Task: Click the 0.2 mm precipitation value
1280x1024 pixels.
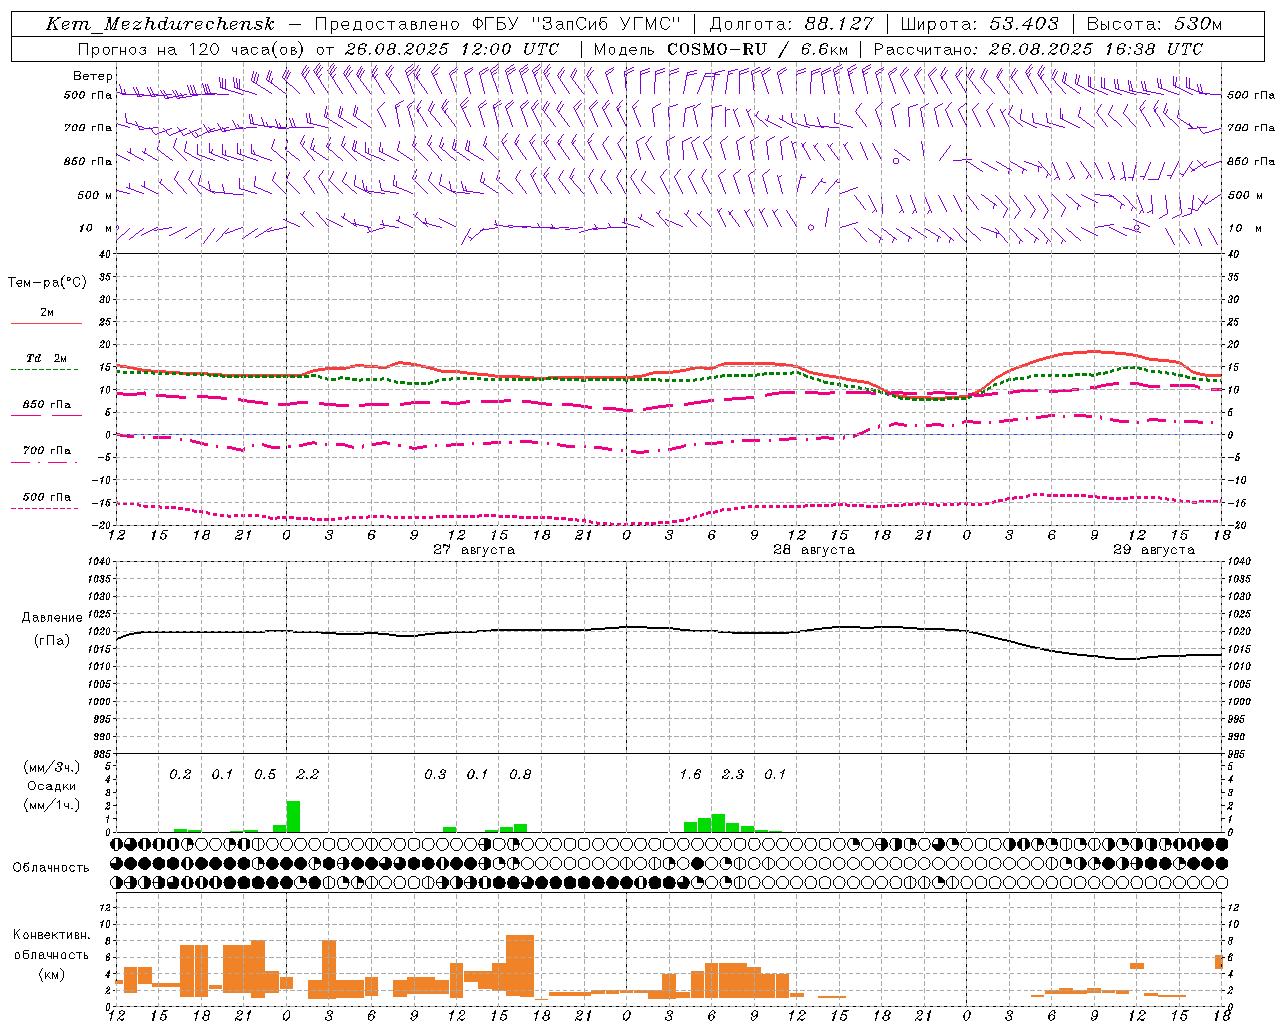Action: [x=180, y=775]
